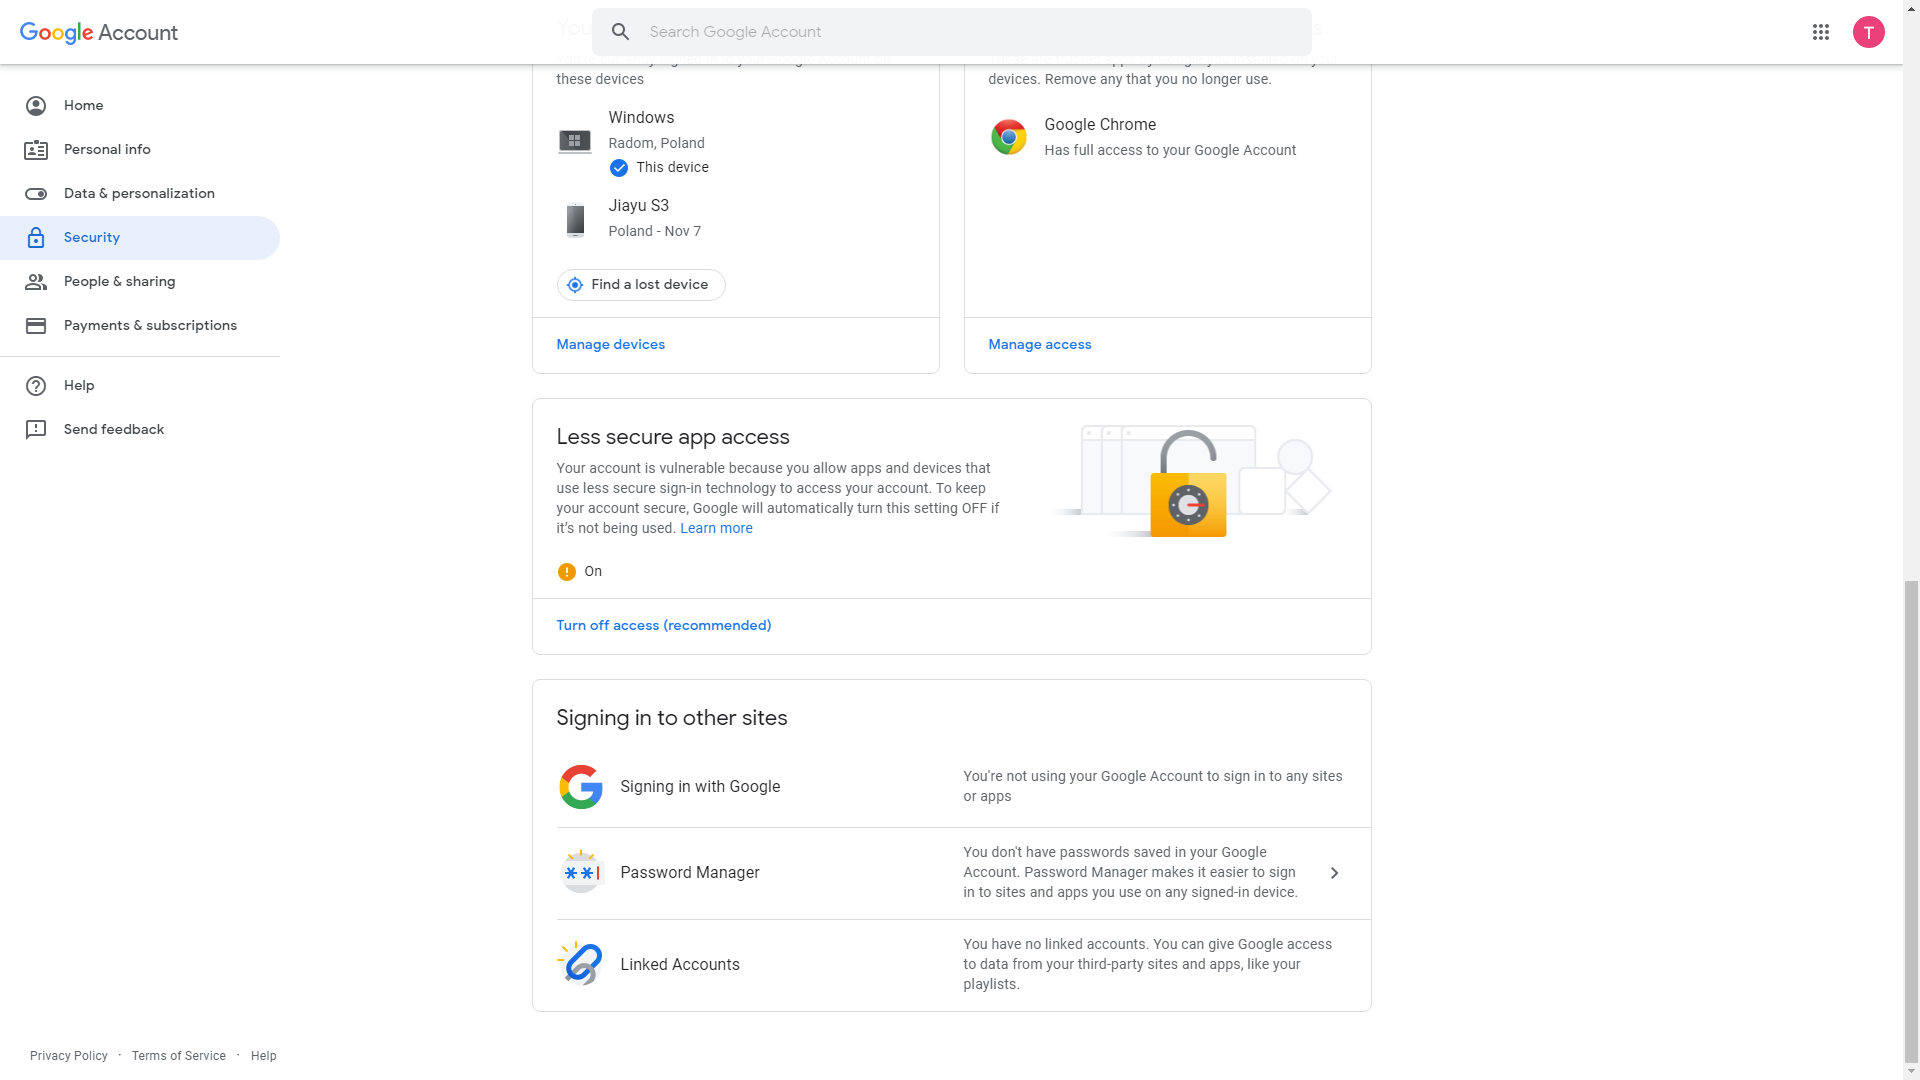
Task: Open People & sharing section
Action: pyautogui.click(x=140, y=282)
